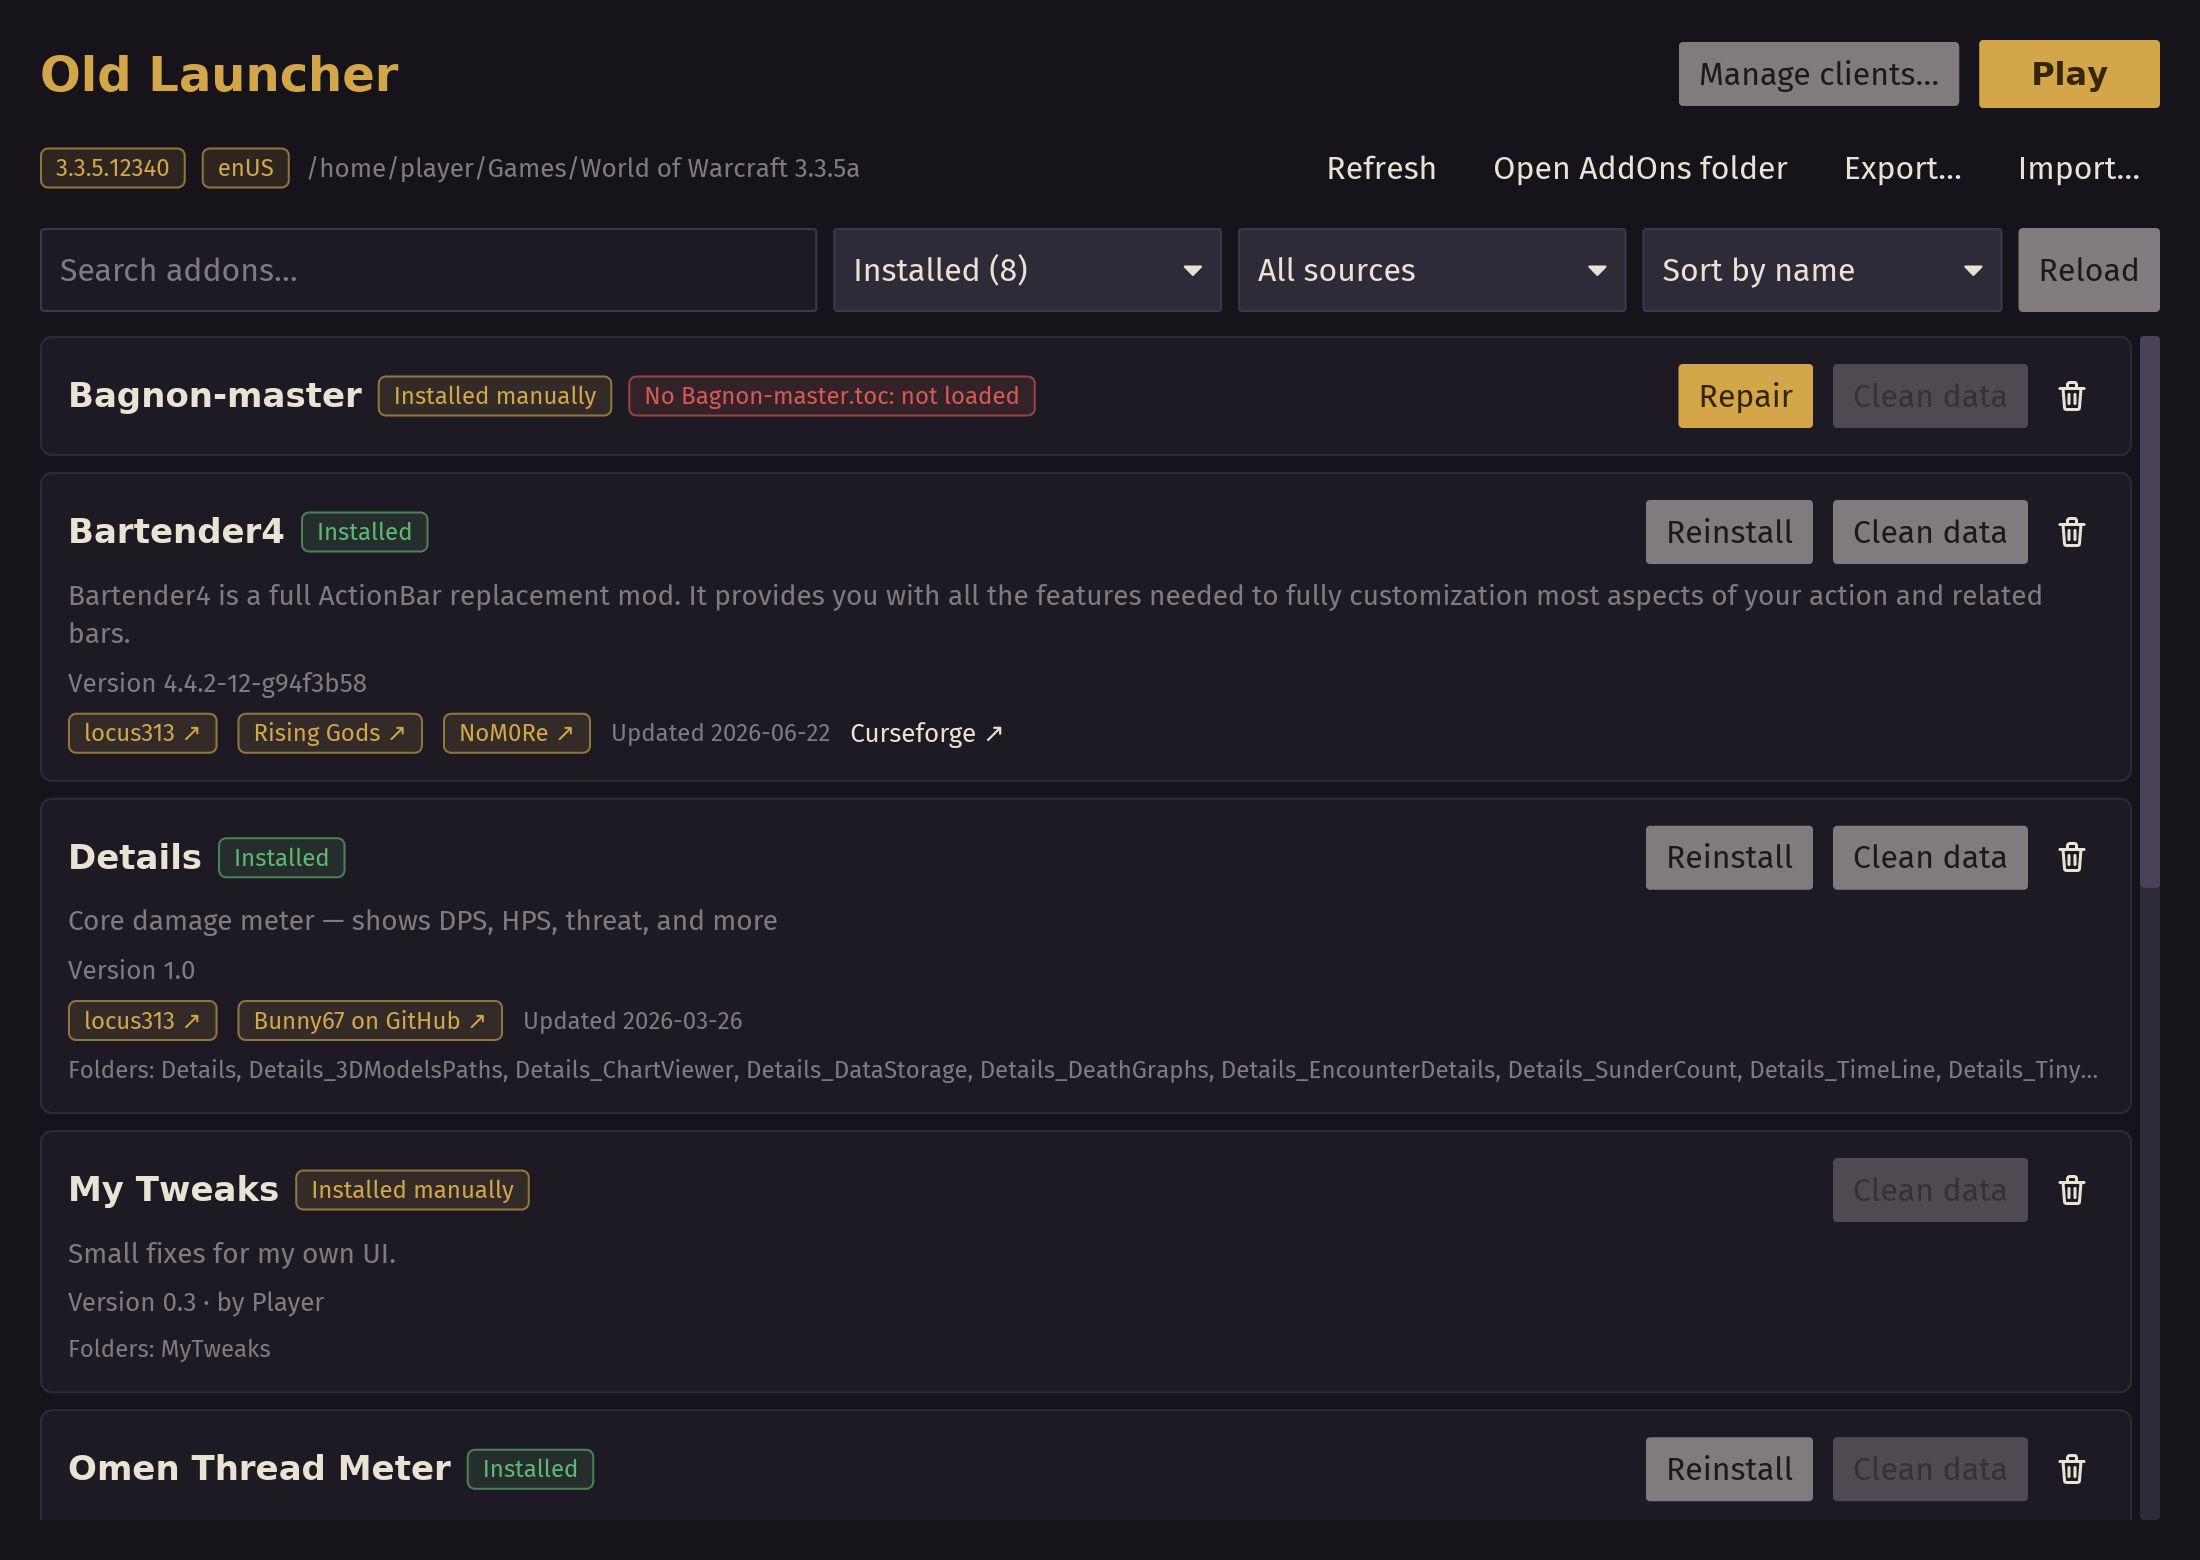2200x1560 pixels.
Task: Click the Version 4.4.2-12-g94f3b58 text
Action: click(x=217, y=683)
